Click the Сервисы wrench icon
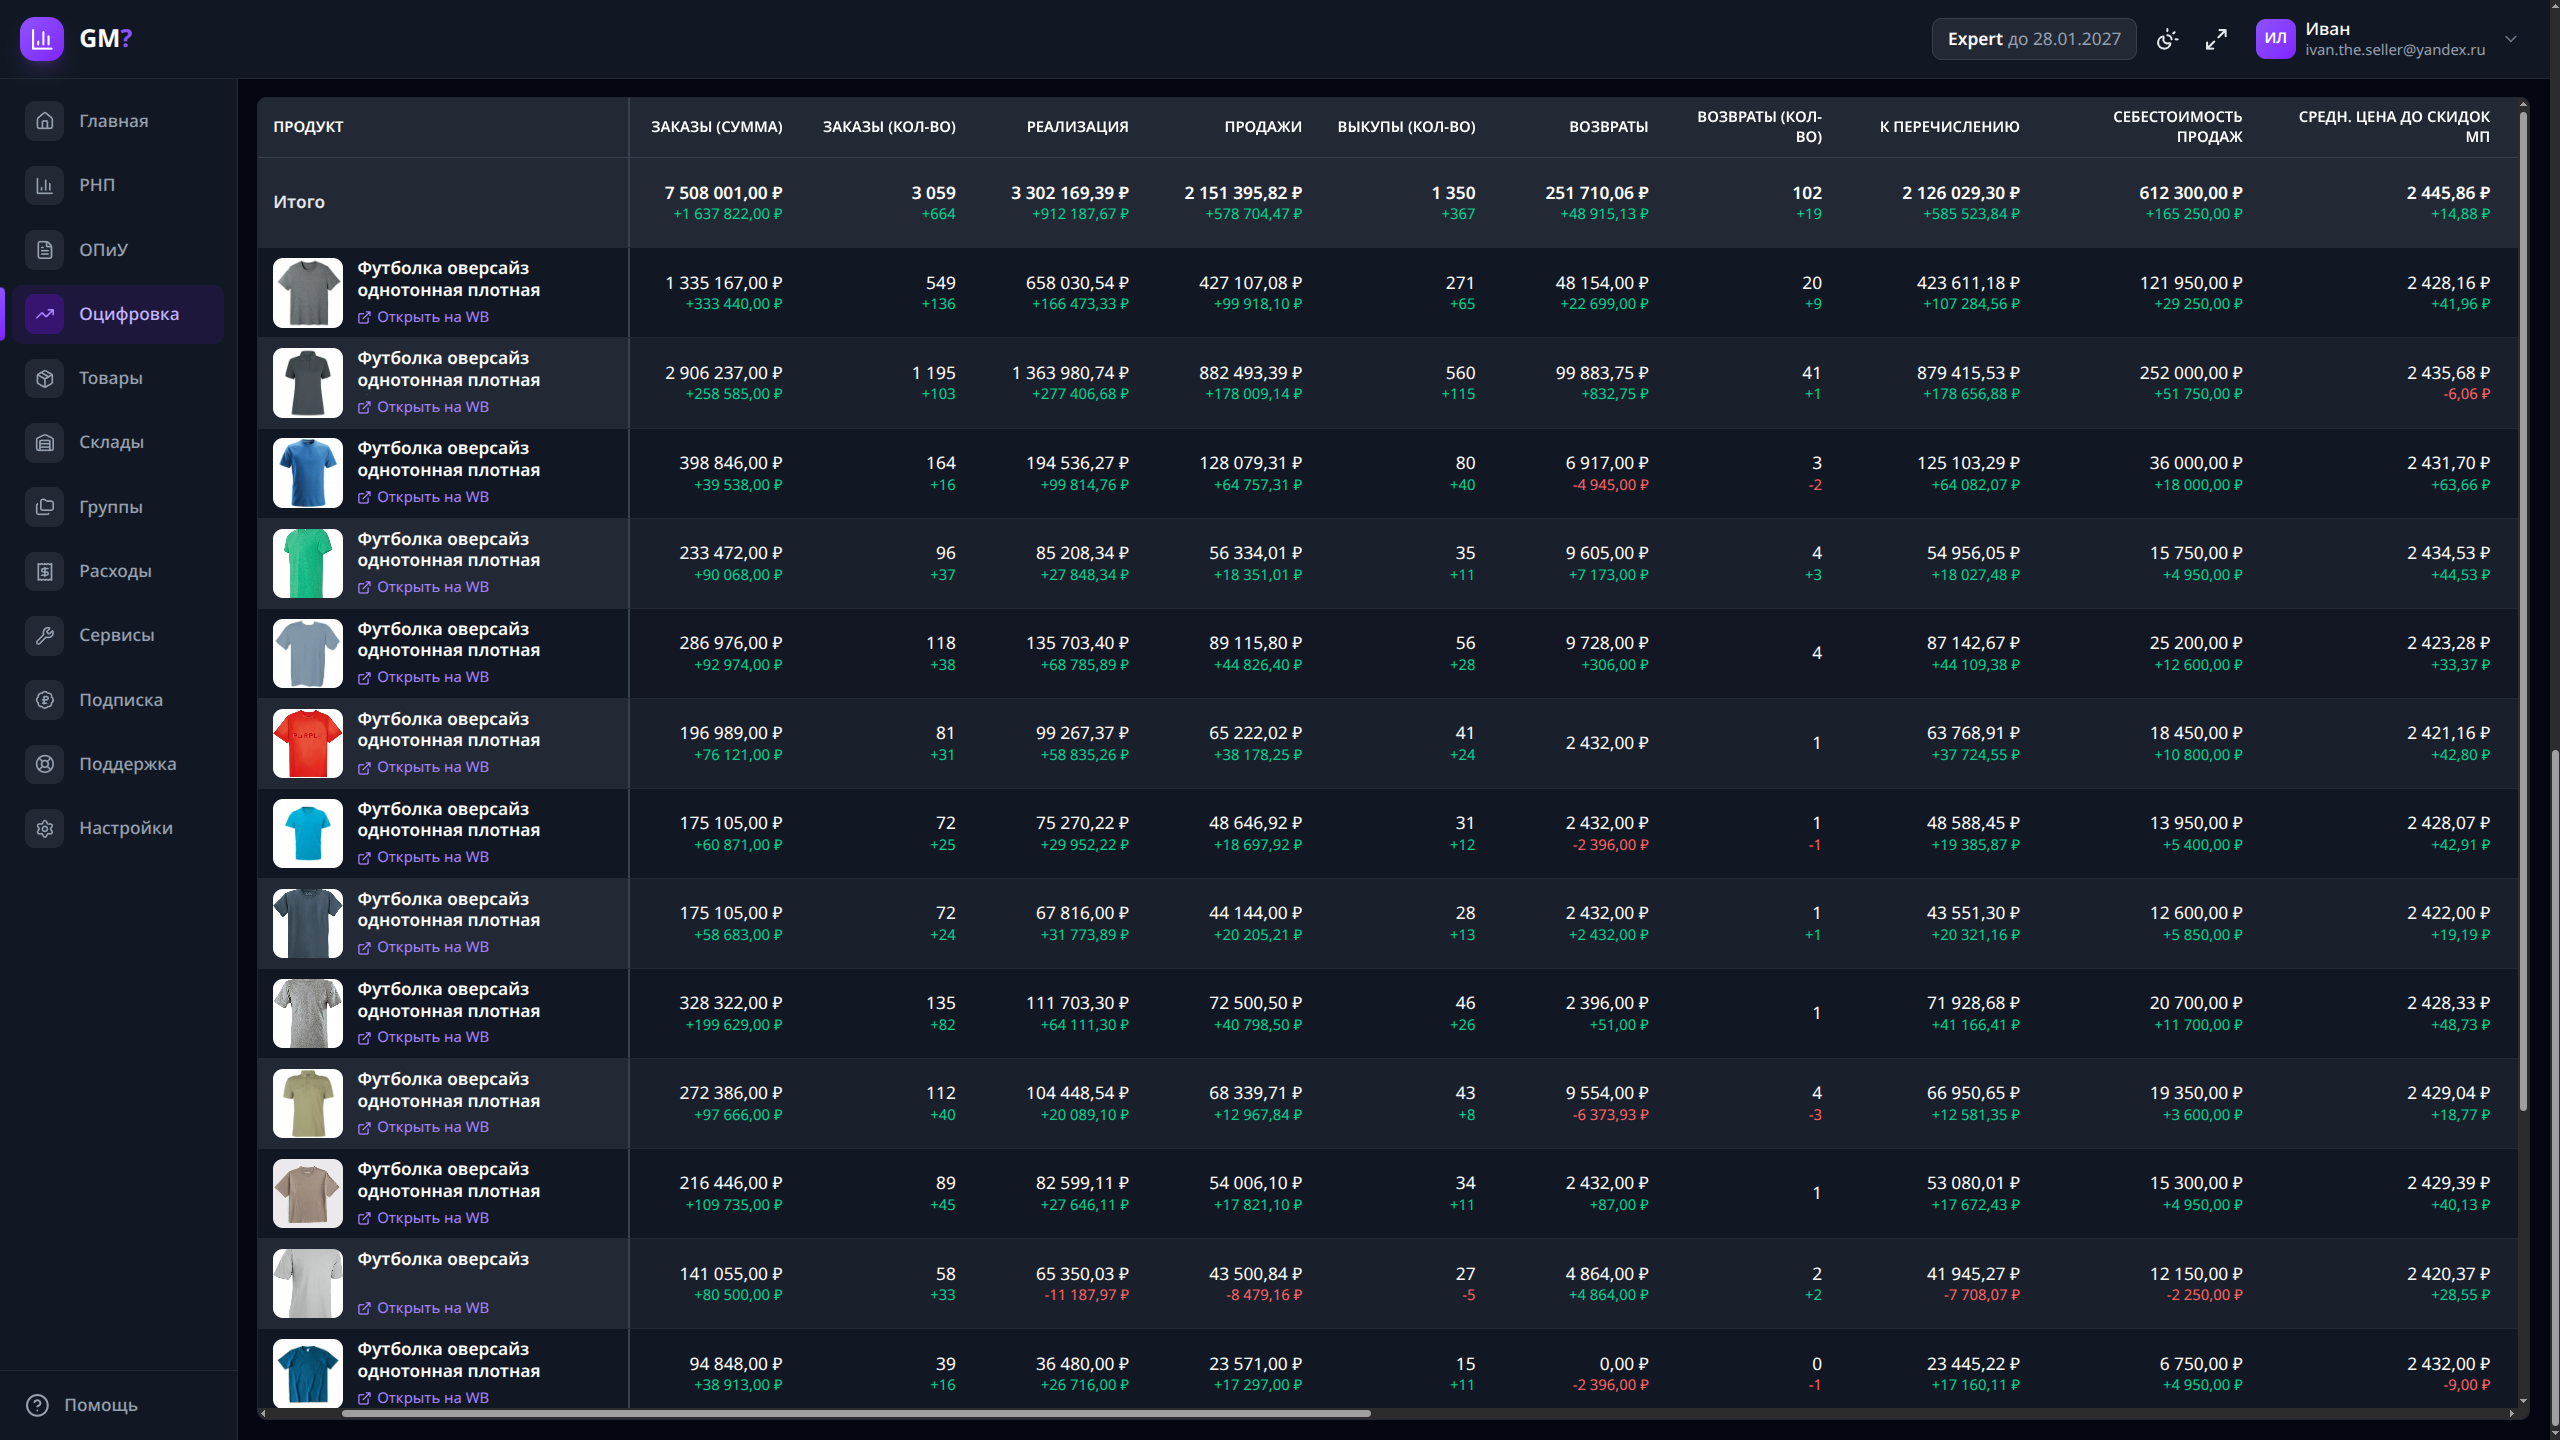 tap(45, 635)
